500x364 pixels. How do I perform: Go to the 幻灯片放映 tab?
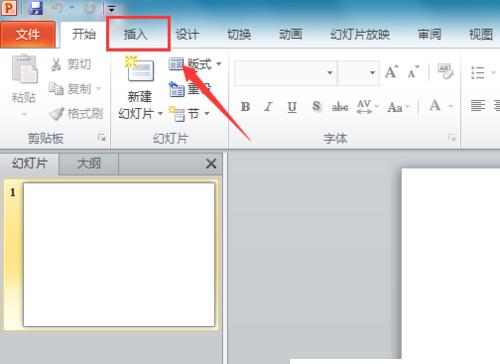point(360,34)
